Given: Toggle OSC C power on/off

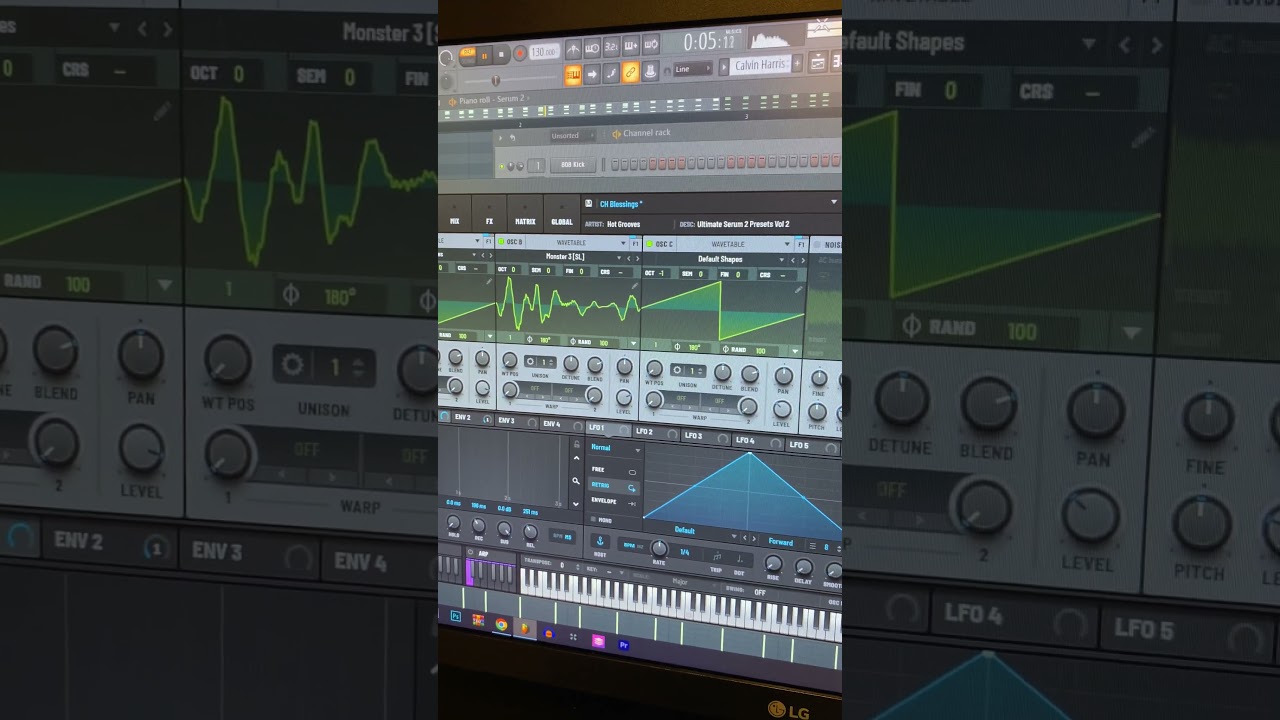Looking at the screenshot, I should click(x=649, y=243).
